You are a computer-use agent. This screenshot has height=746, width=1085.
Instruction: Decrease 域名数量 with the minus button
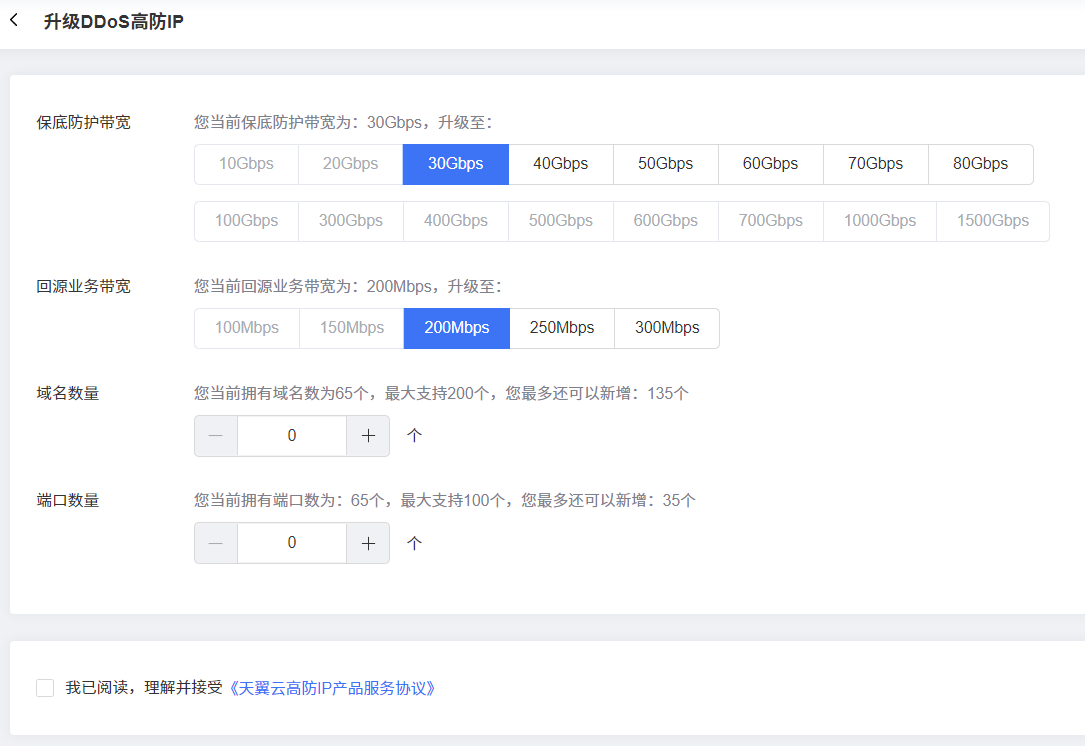(x=216, y=436)
